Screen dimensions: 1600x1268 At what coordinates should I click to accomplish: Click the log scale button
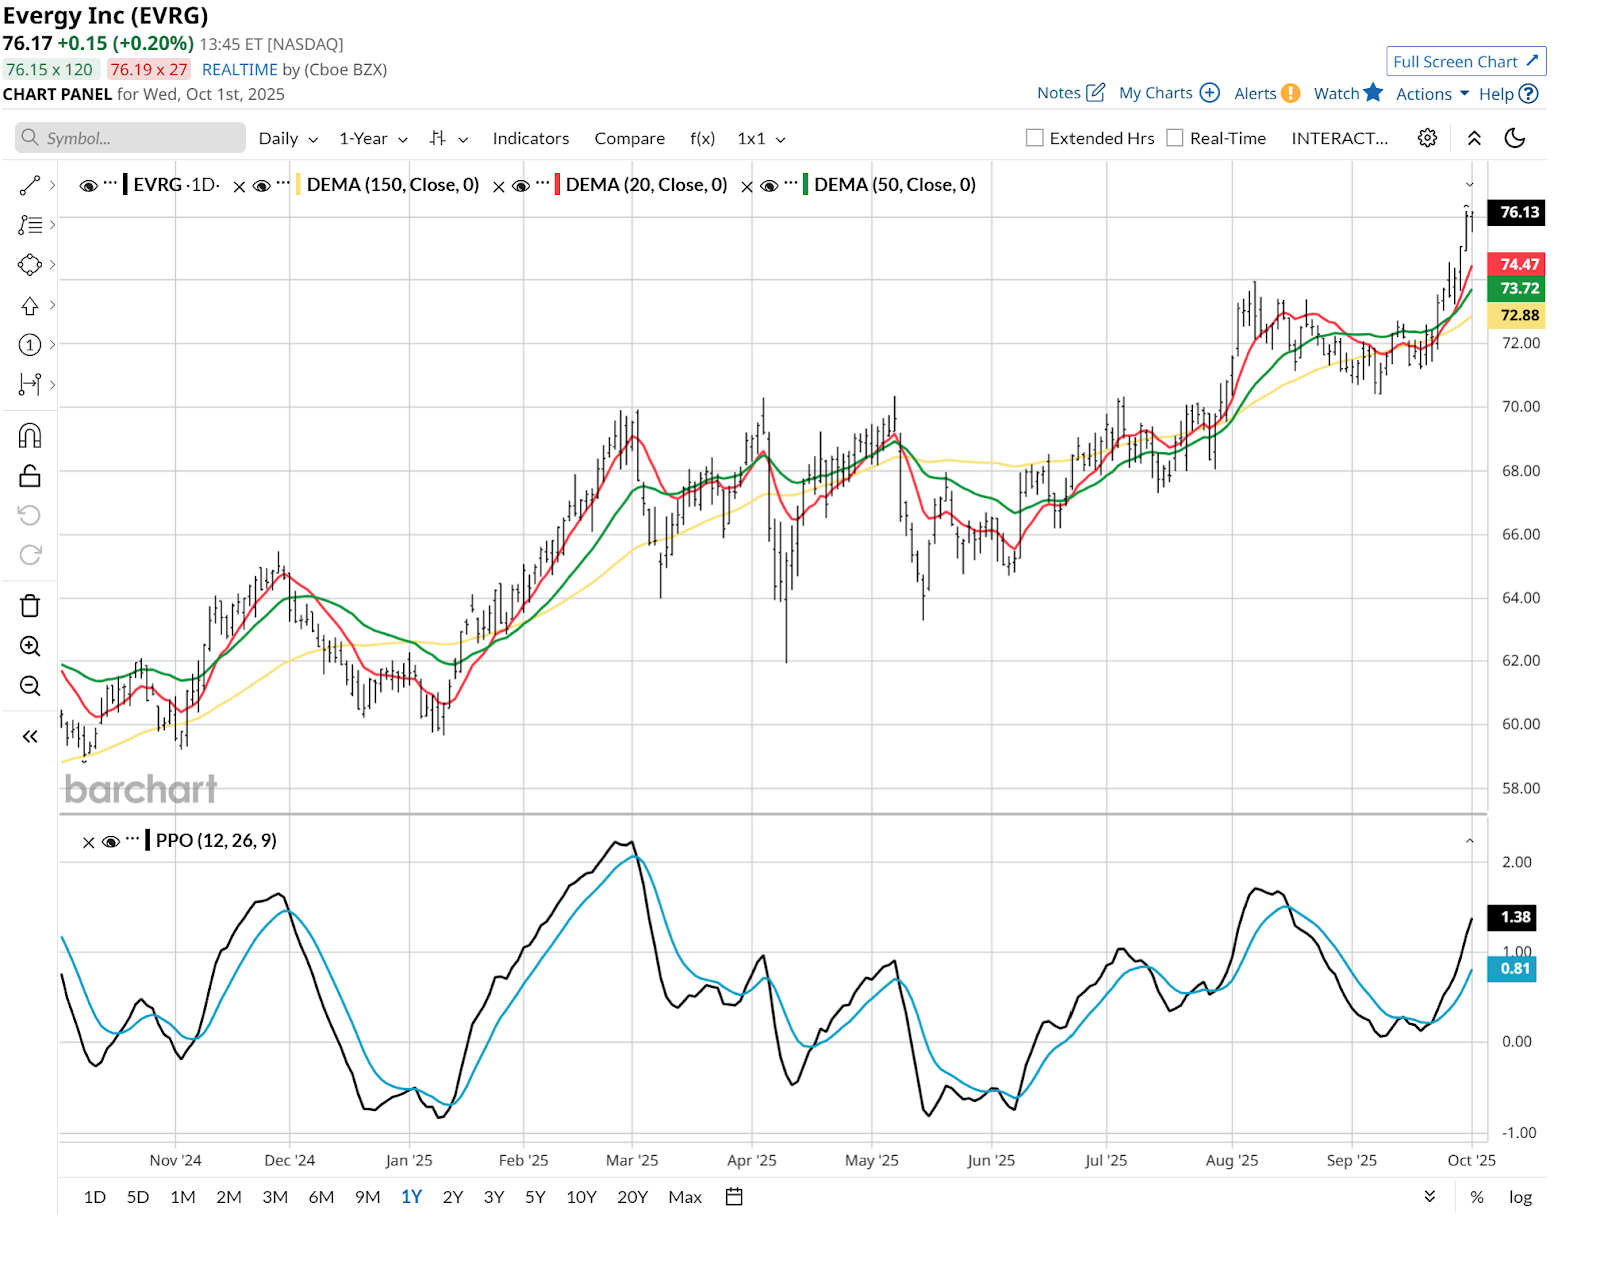(x=1520, y=1197)
